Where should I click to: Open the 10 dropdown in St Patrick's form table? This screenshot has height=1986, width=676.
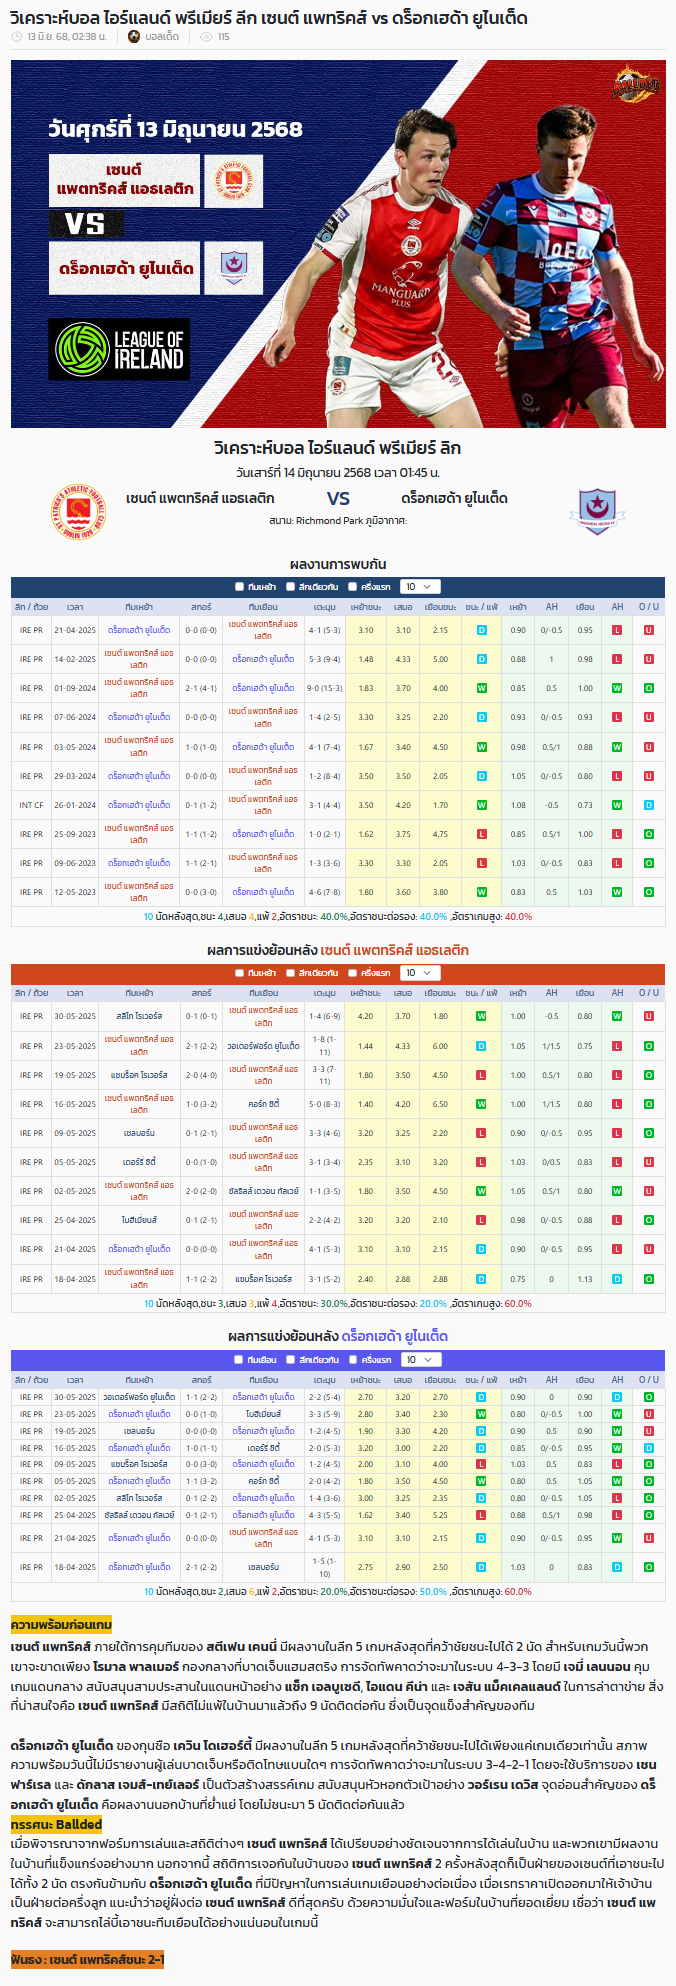point(419,973)
